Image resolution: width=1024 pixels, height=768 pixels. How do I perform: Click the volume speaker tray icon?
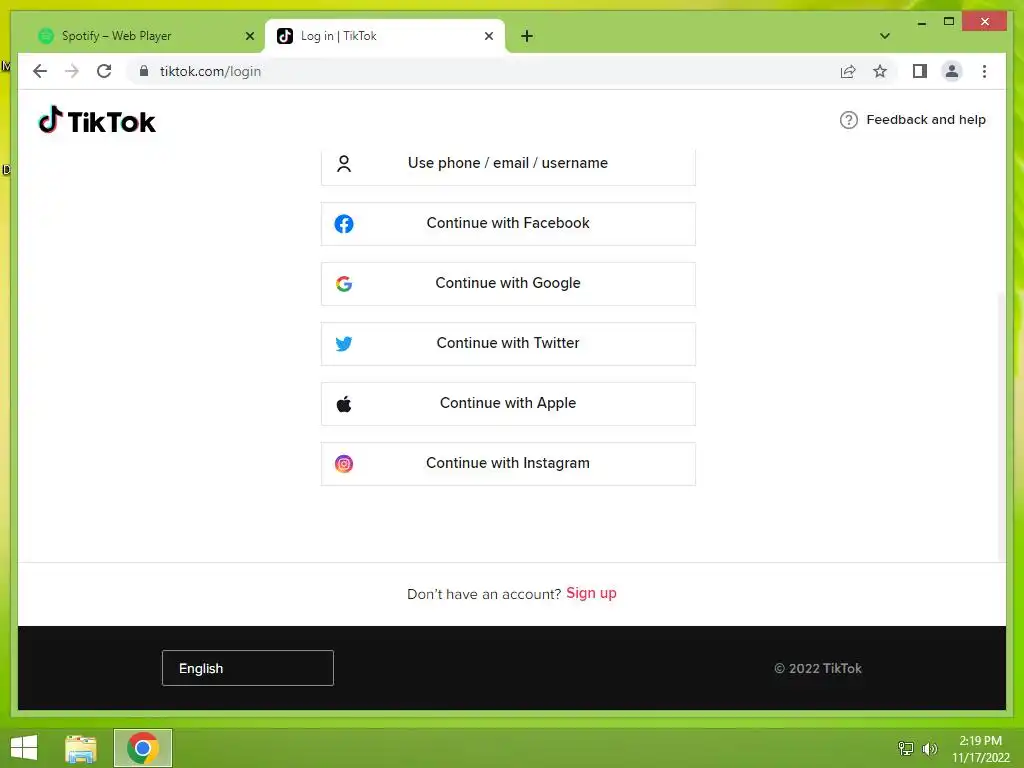point(929,748)
